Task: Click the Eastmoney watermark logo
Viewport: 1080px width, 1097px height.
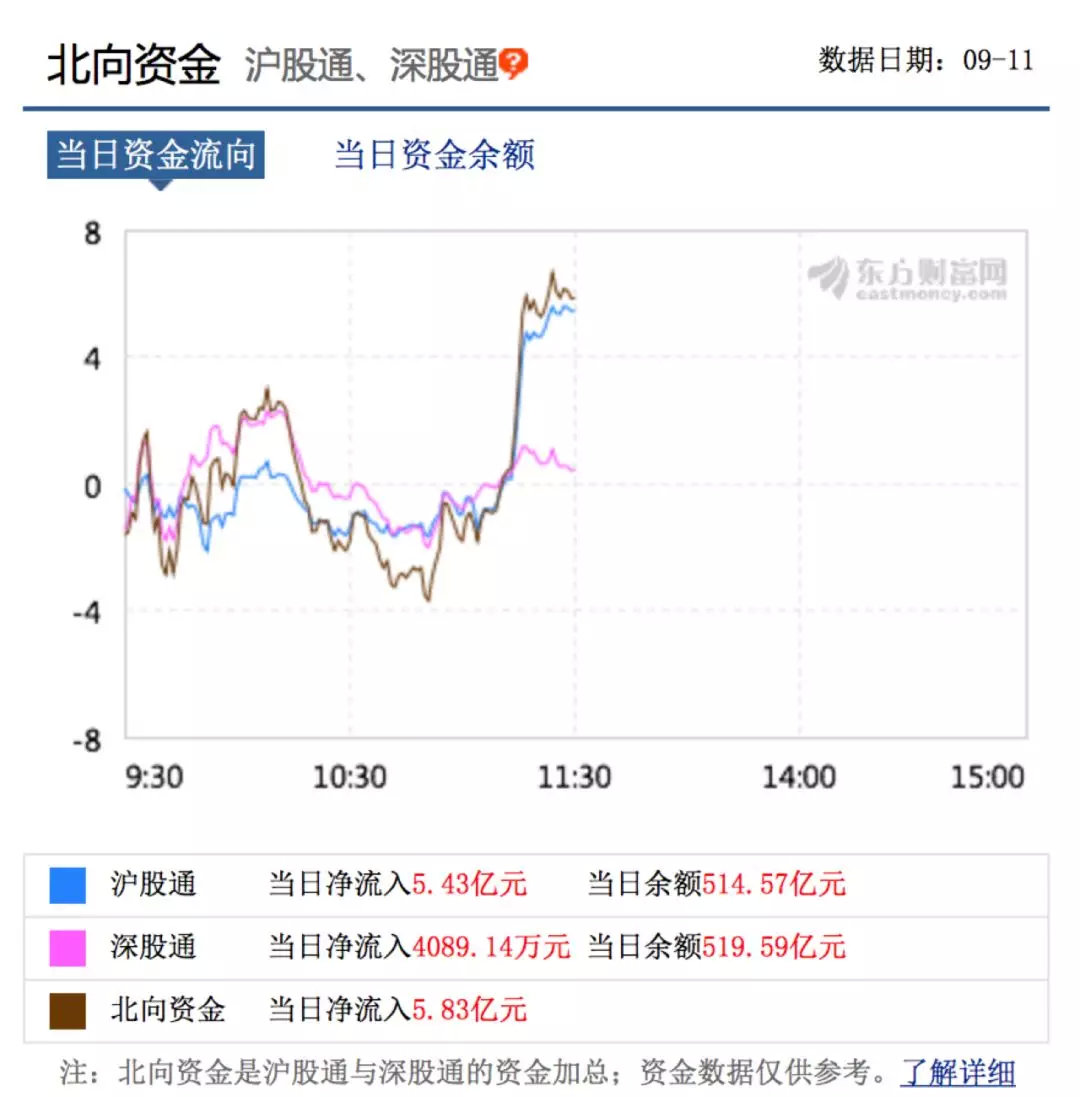Action: [908, 278]
